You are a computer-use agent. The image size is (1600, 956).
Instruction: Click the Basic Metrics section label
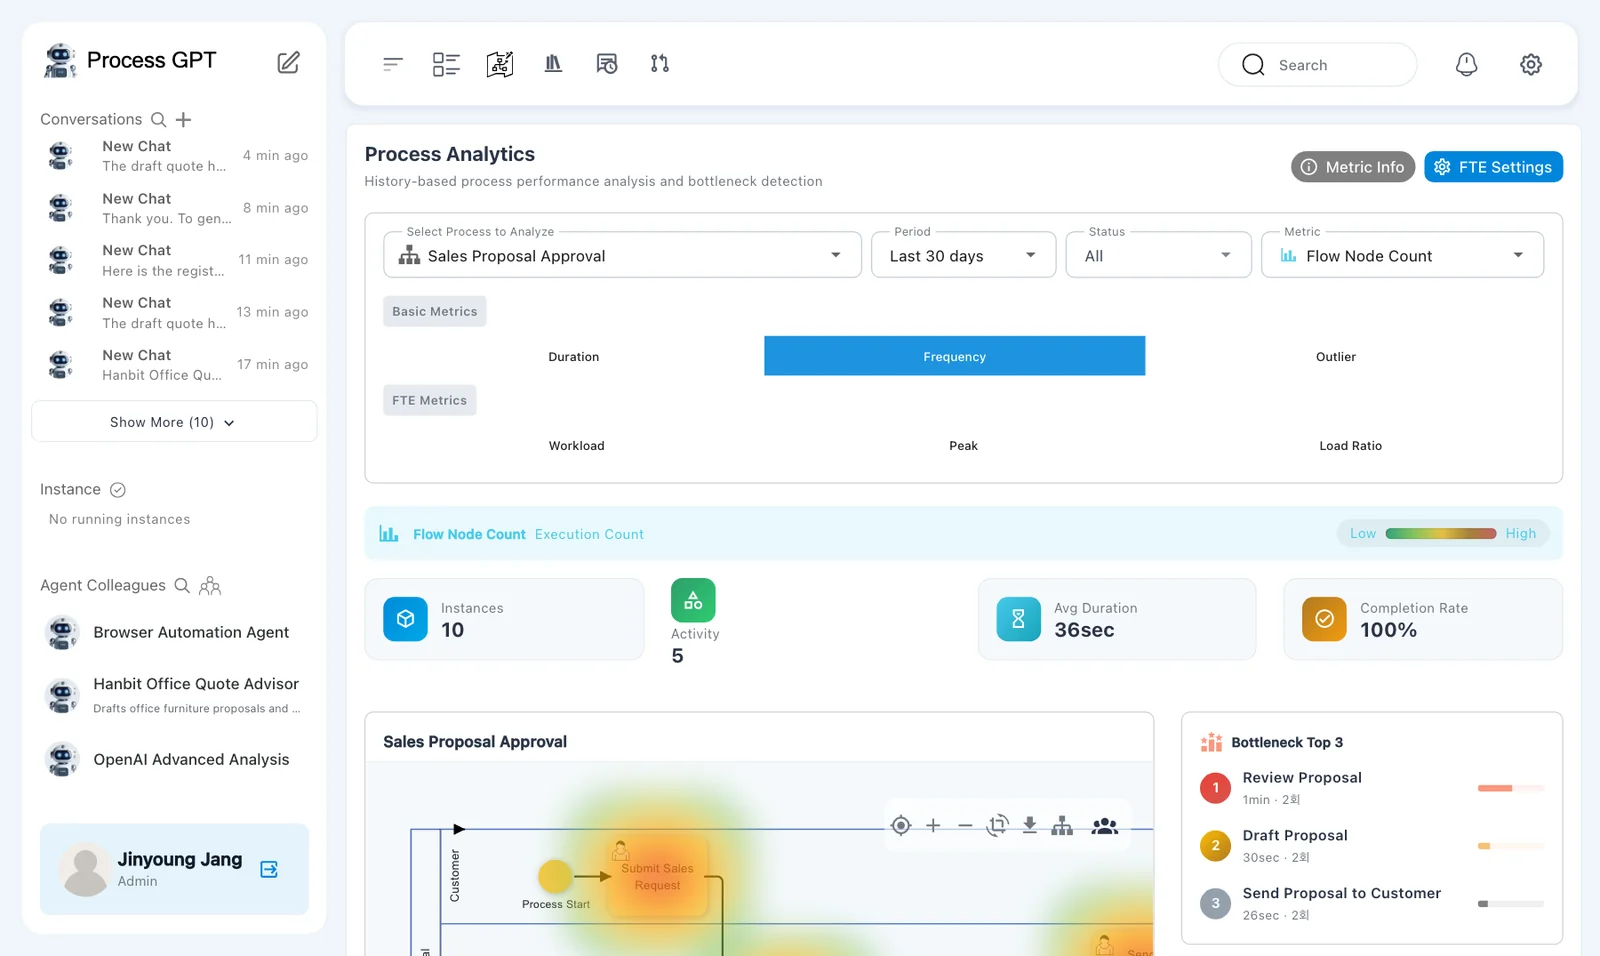coord(435,311)
